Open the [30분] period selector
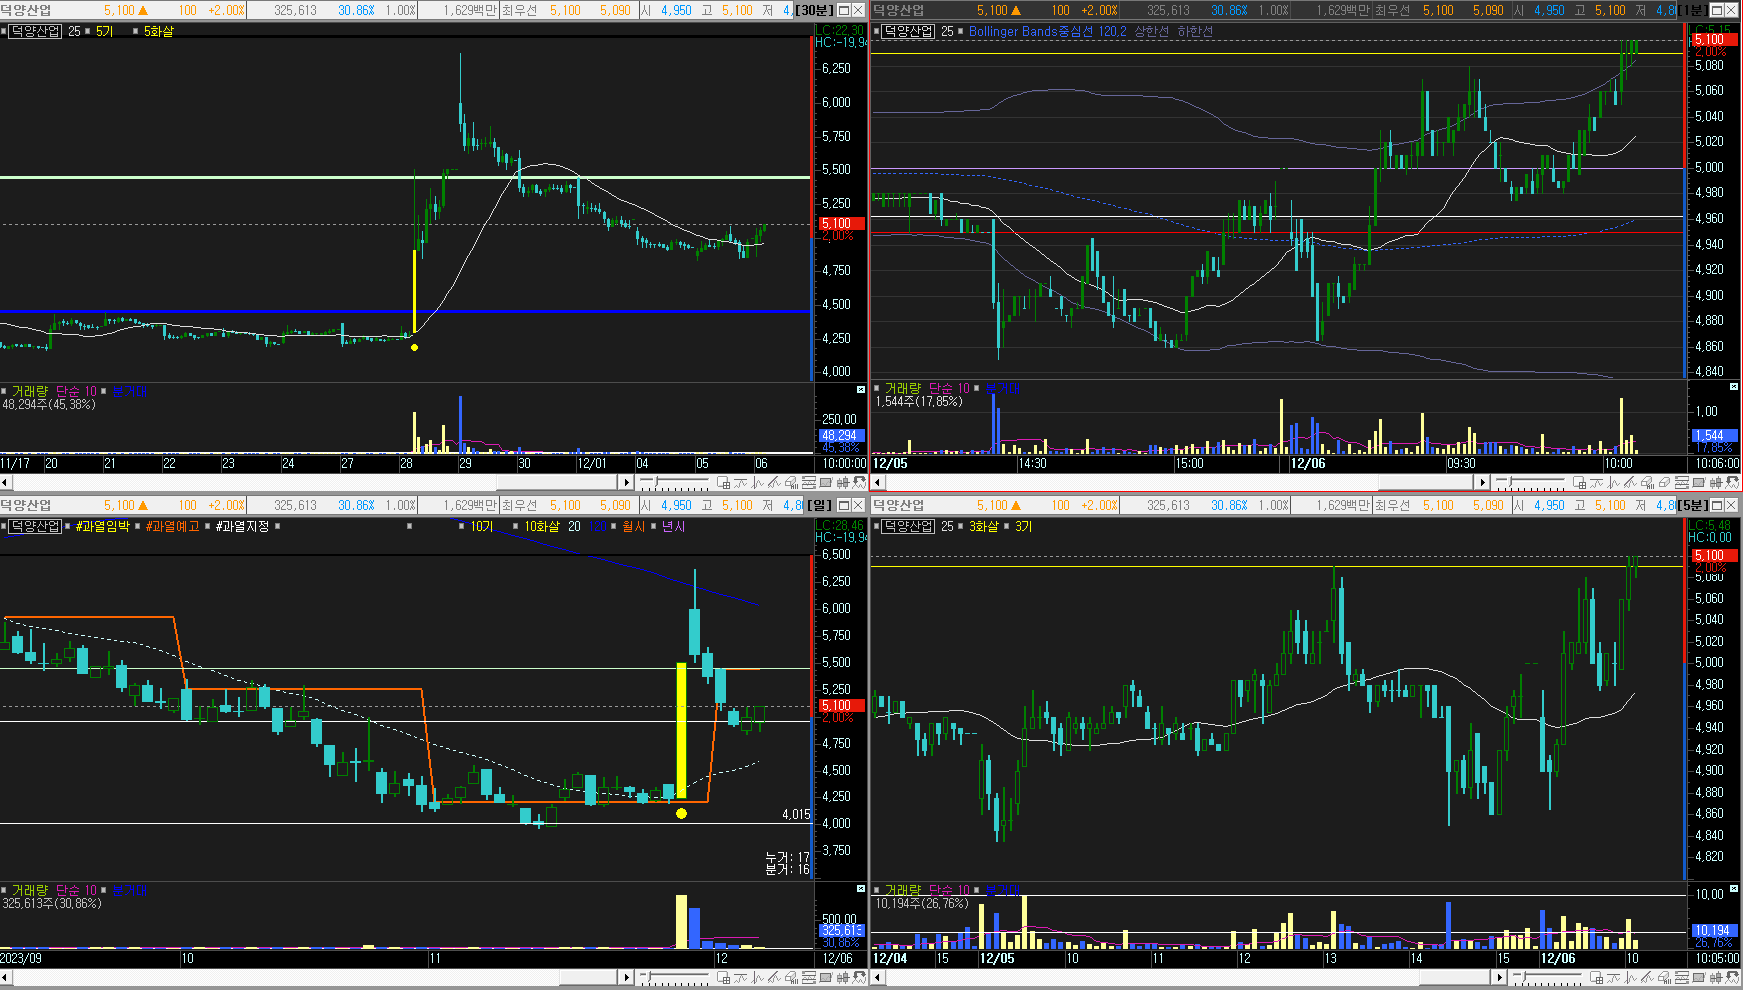Image resolution: width=1743 pixels, height=990 pixels. click(814, 10)
